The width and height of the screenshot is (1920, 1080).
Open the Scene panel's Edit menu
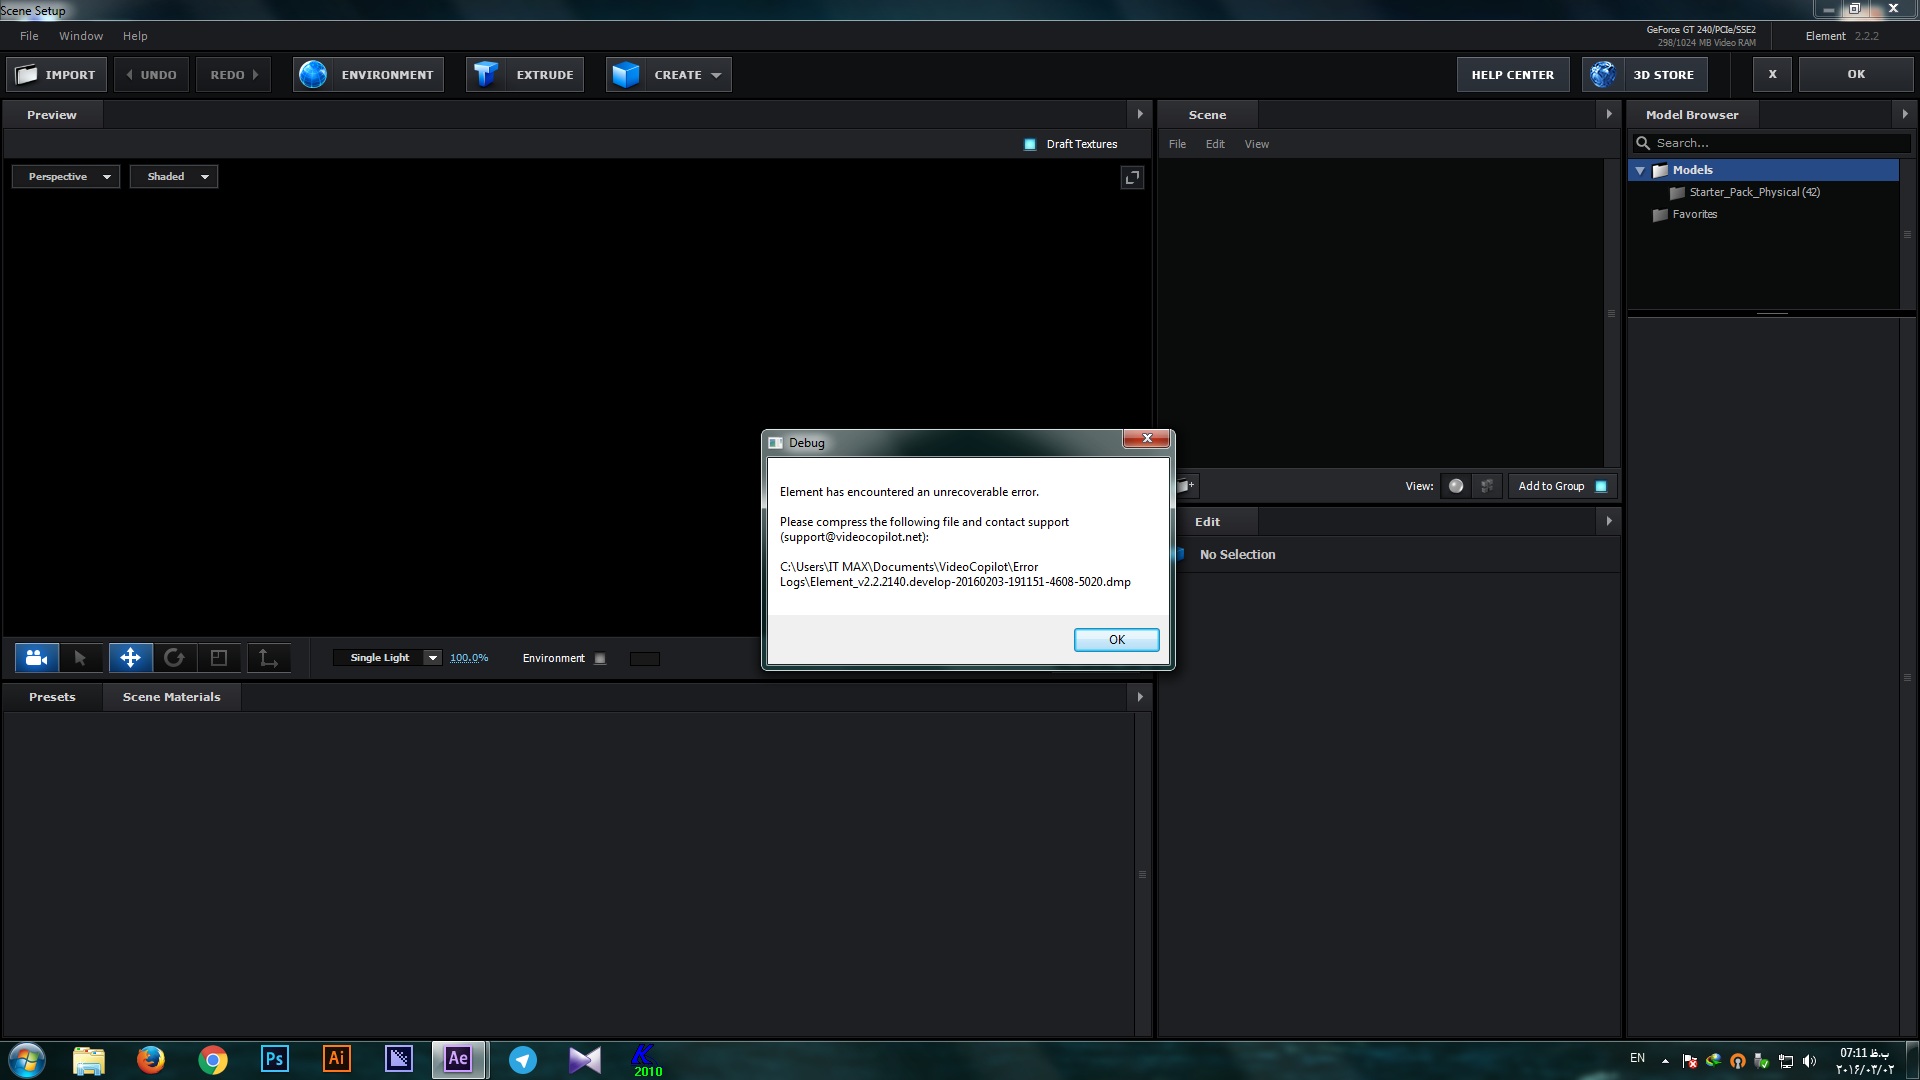pyautogui.click(x=1215, y=144)
